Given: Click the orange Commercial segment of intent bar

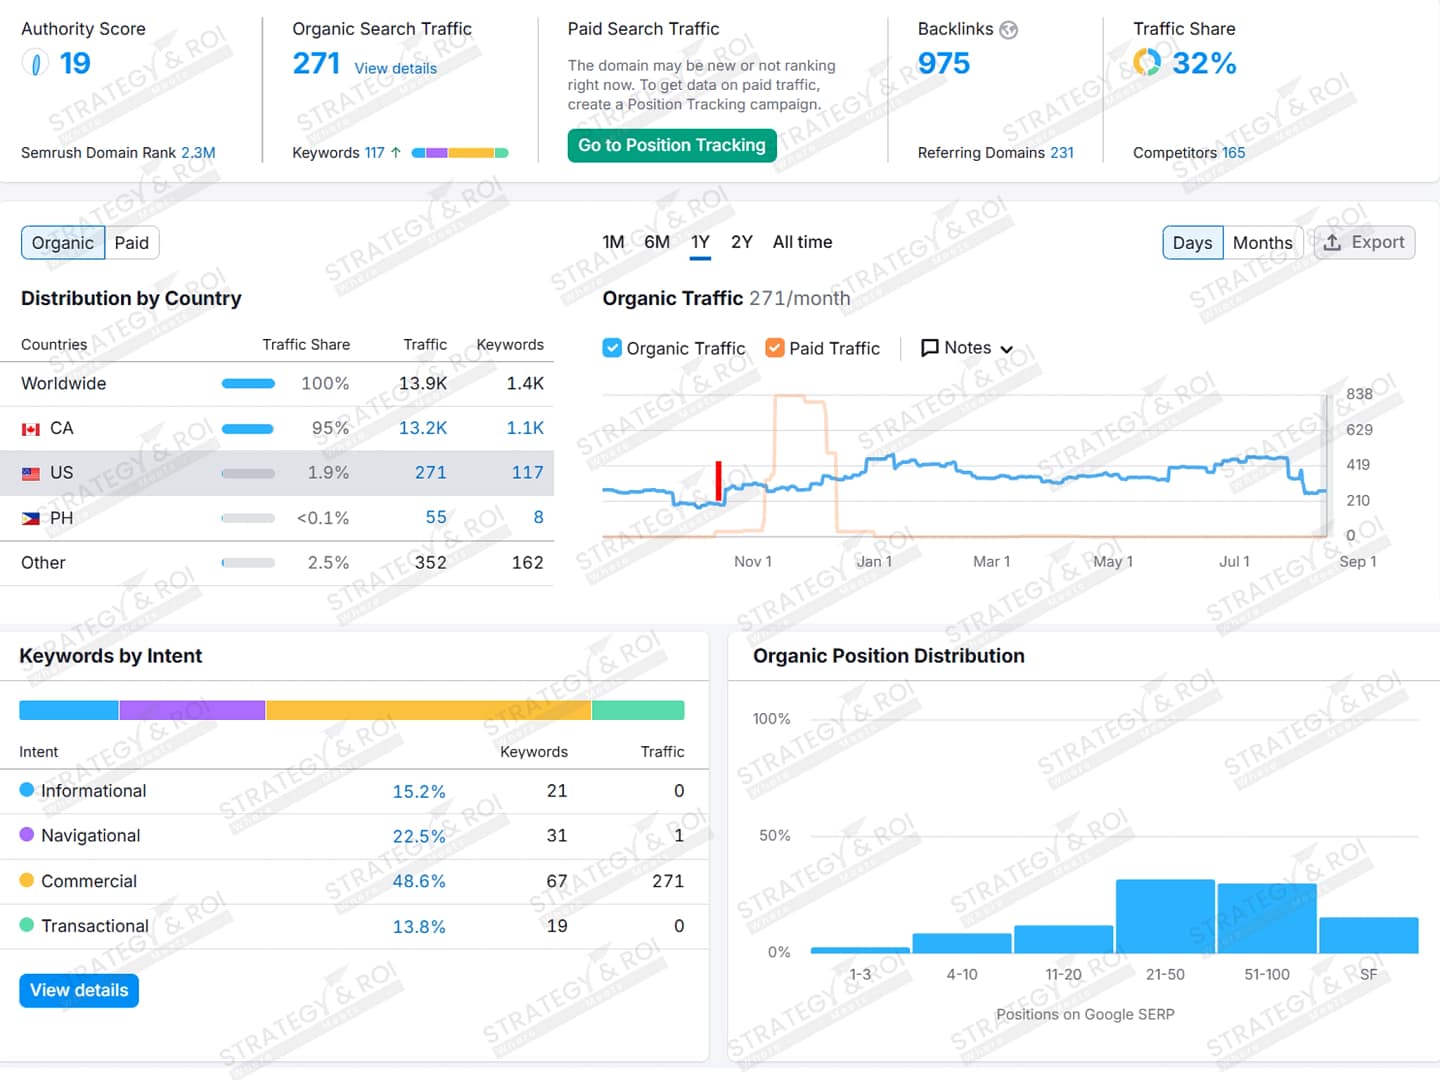Looking at the screenshot, I should click(428, 710).
